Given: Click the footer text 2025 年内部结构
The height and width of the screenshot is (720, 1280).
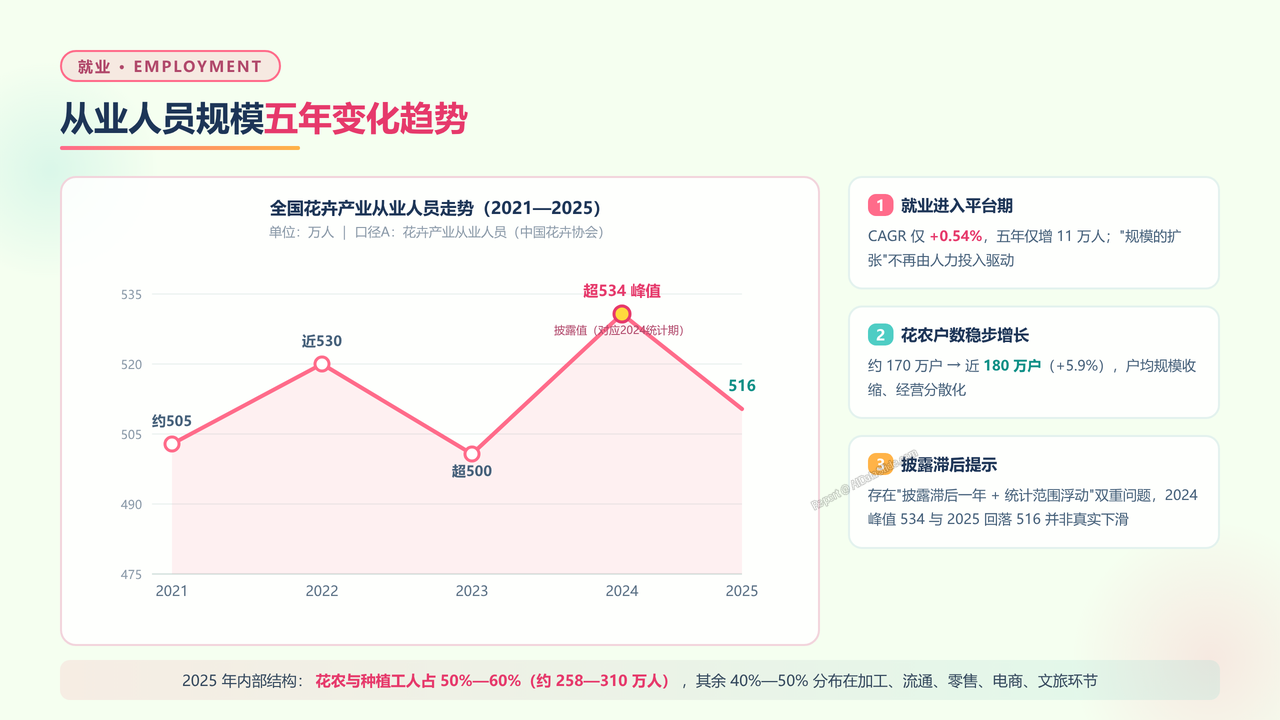Looking at the screenshot, I should click(242, 681).
